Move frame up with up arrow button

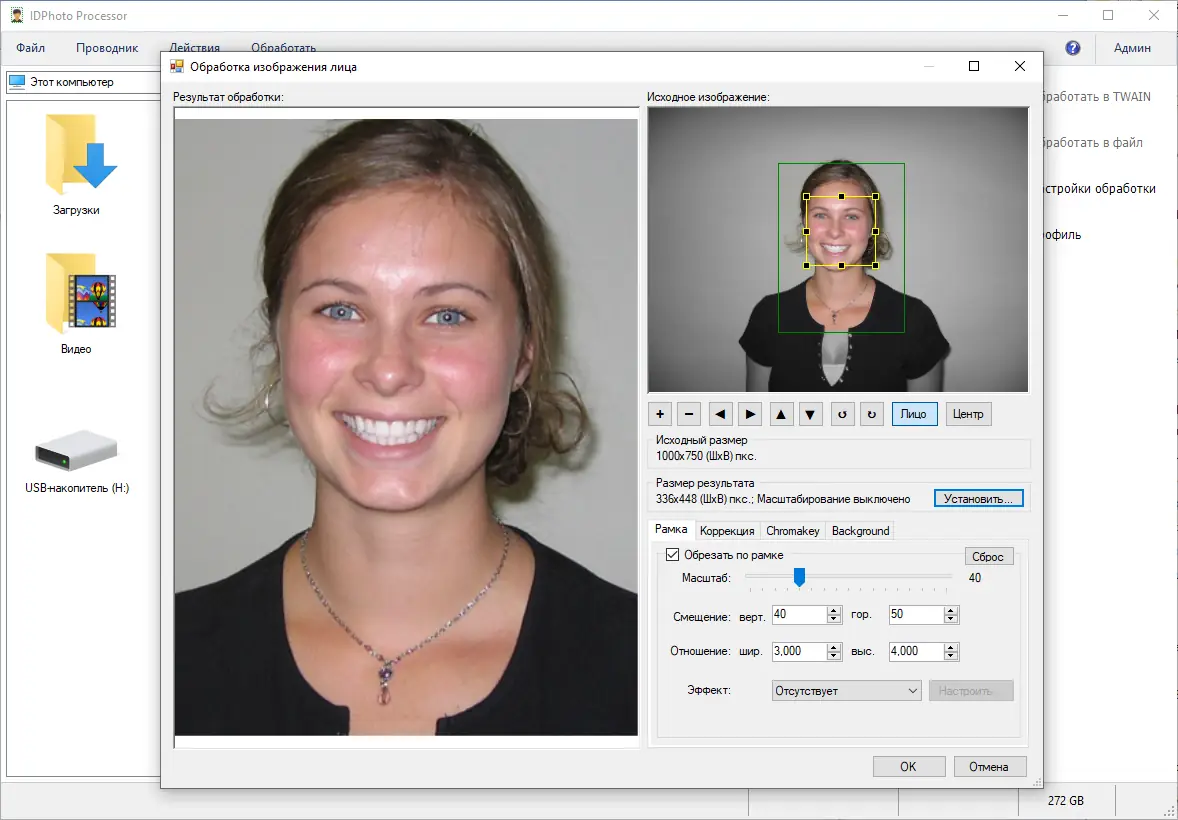point(781,414)
